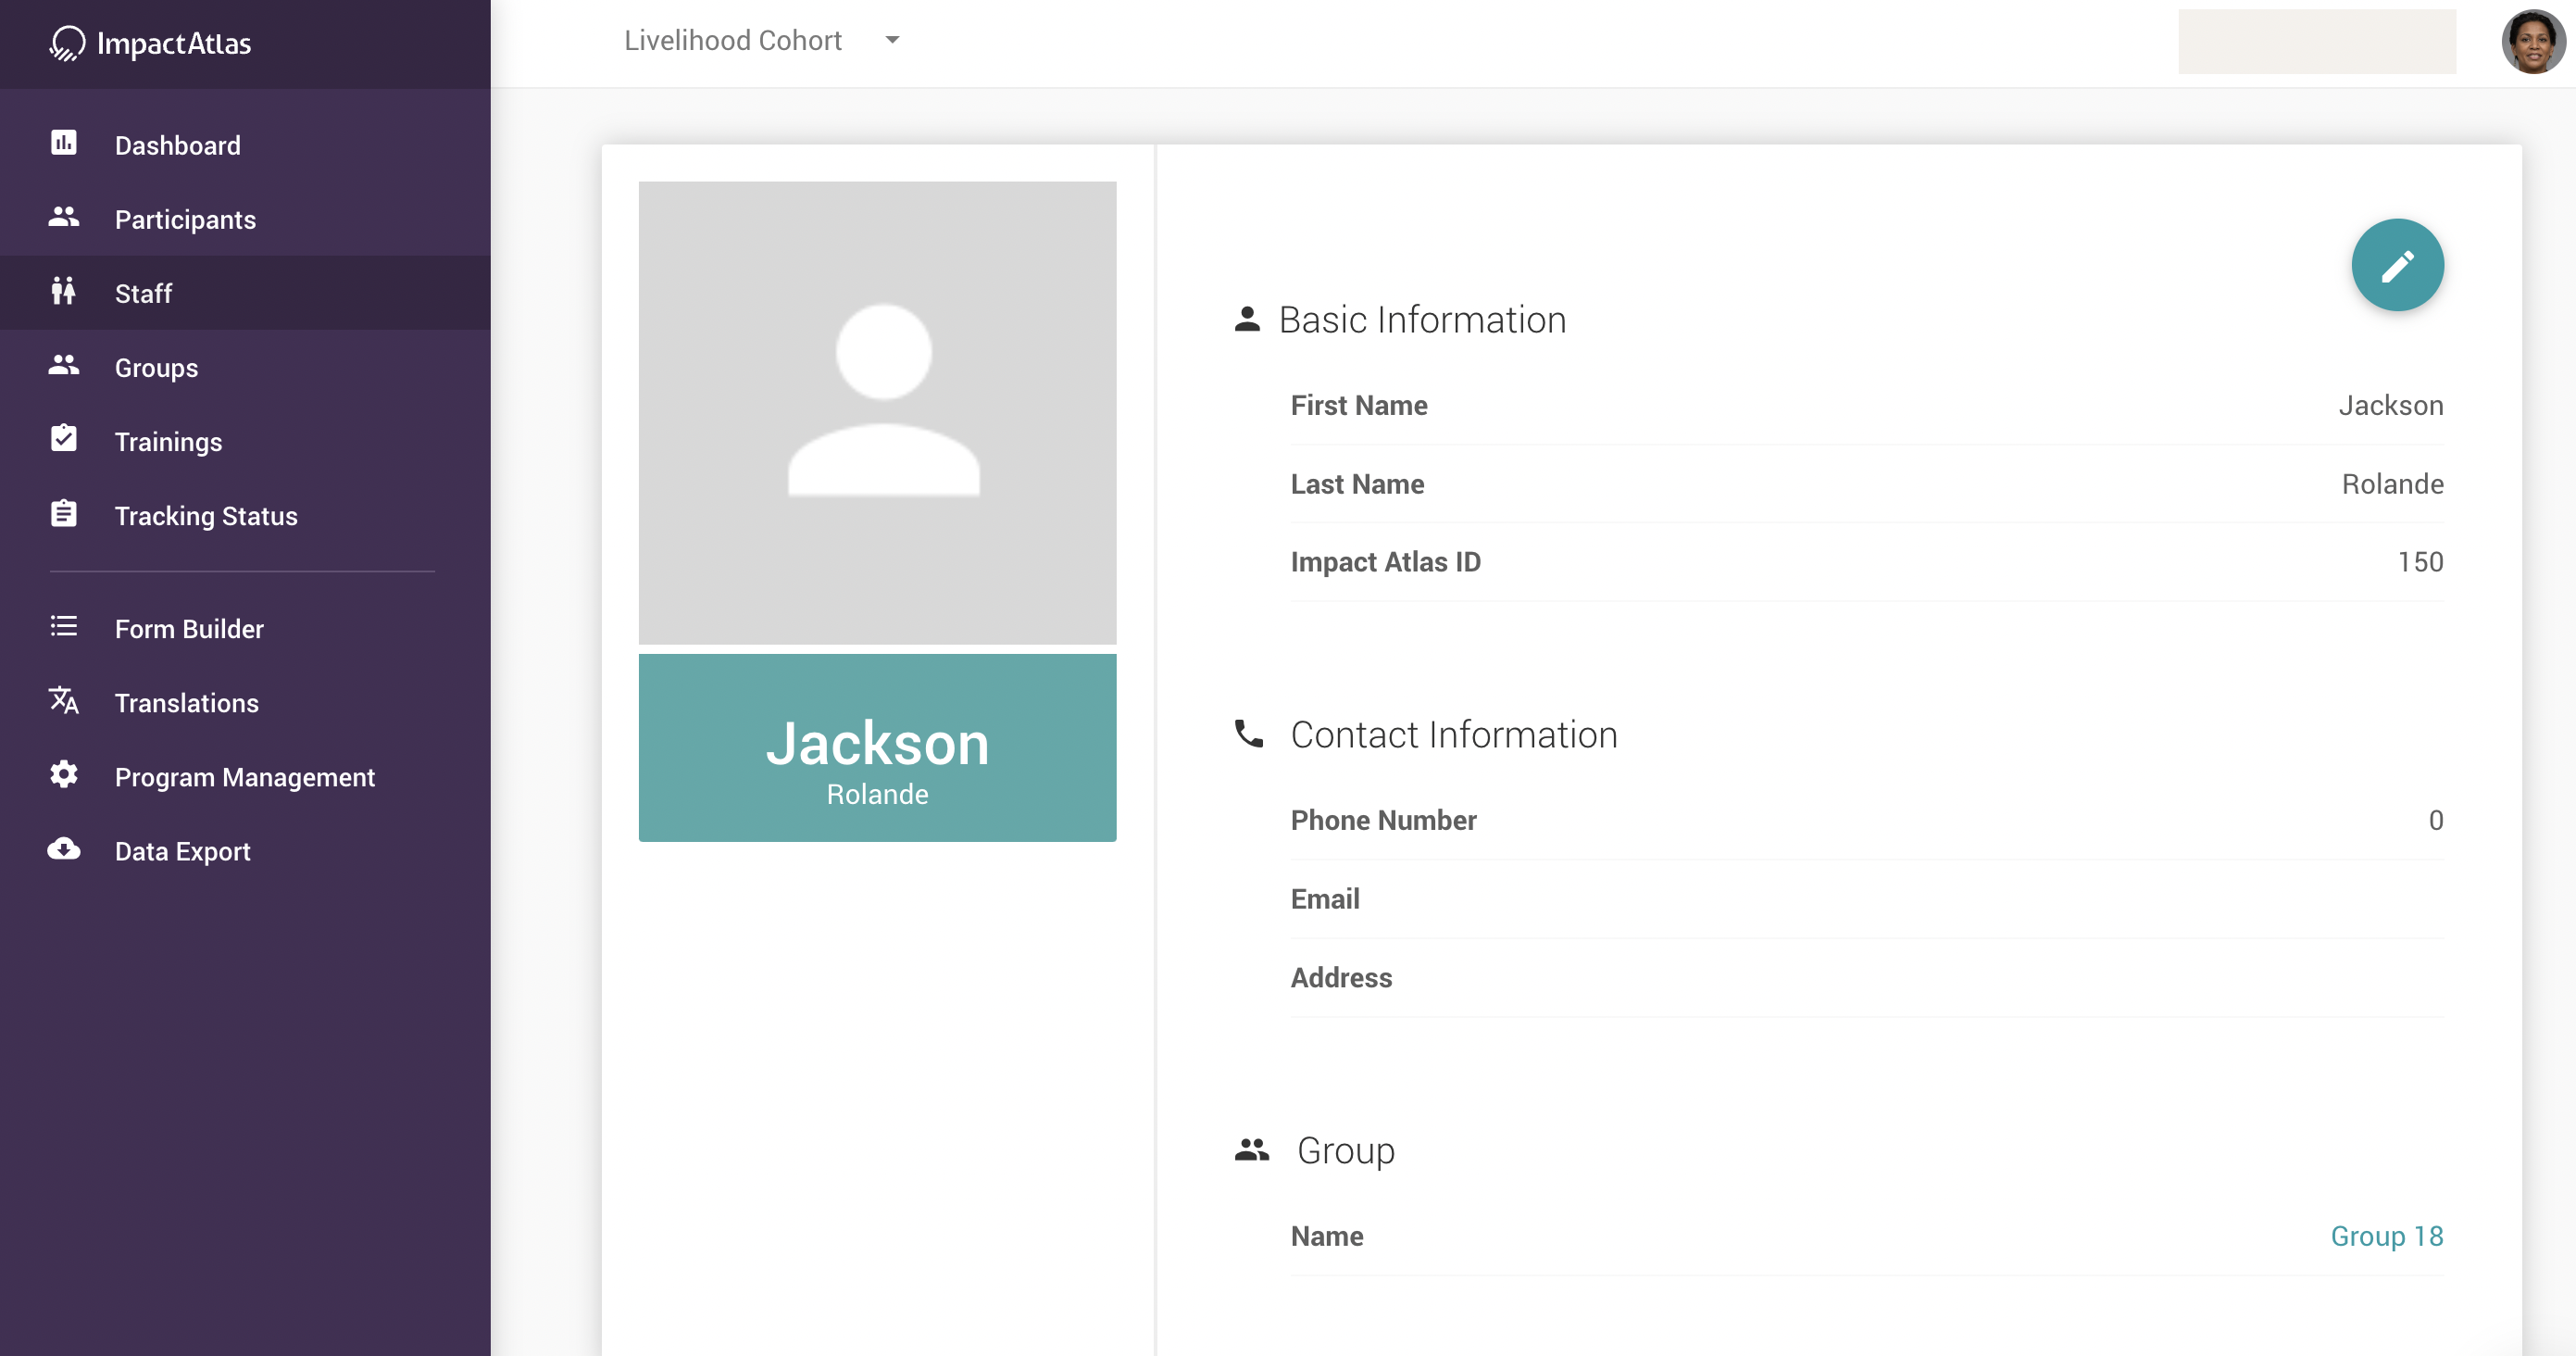Click the Trainings checklist icon
The width and height of the screenshot is (2576, 1356).
(63, 440)
